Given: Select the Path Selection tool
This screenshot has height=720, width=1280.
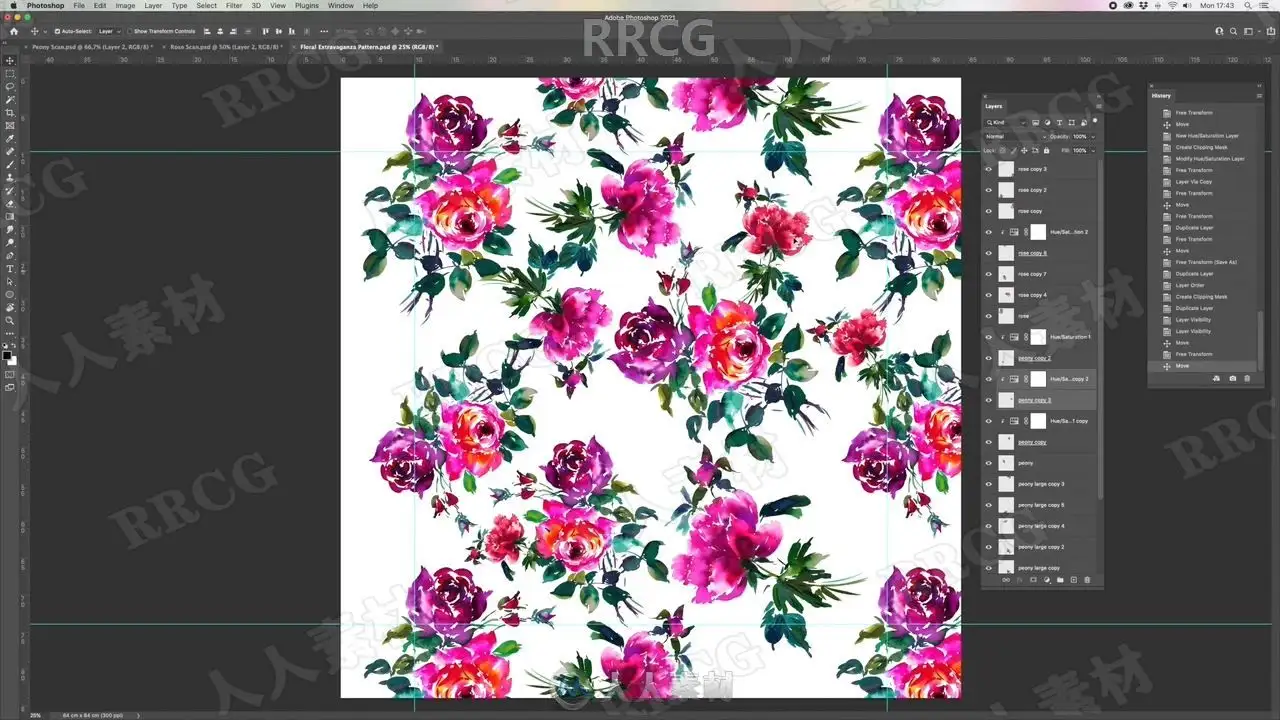Looking at the screenshot, I should tap(11, 281).
